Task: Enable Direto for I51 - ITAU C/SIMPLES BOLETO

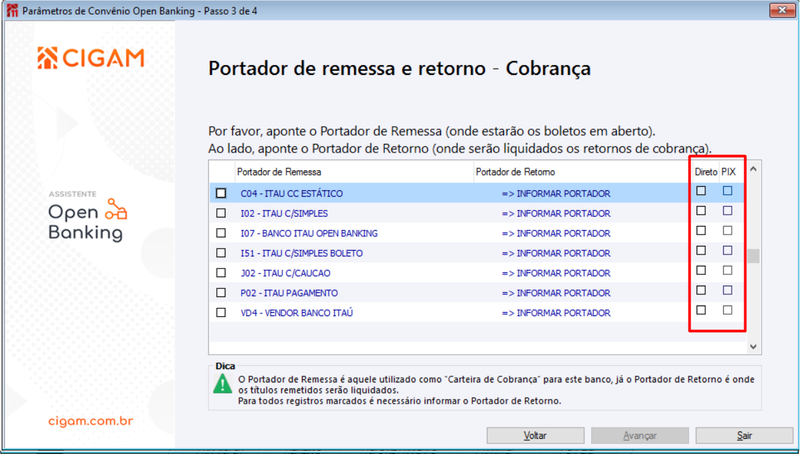Action: pyautogui.click(x=702, y=250)
